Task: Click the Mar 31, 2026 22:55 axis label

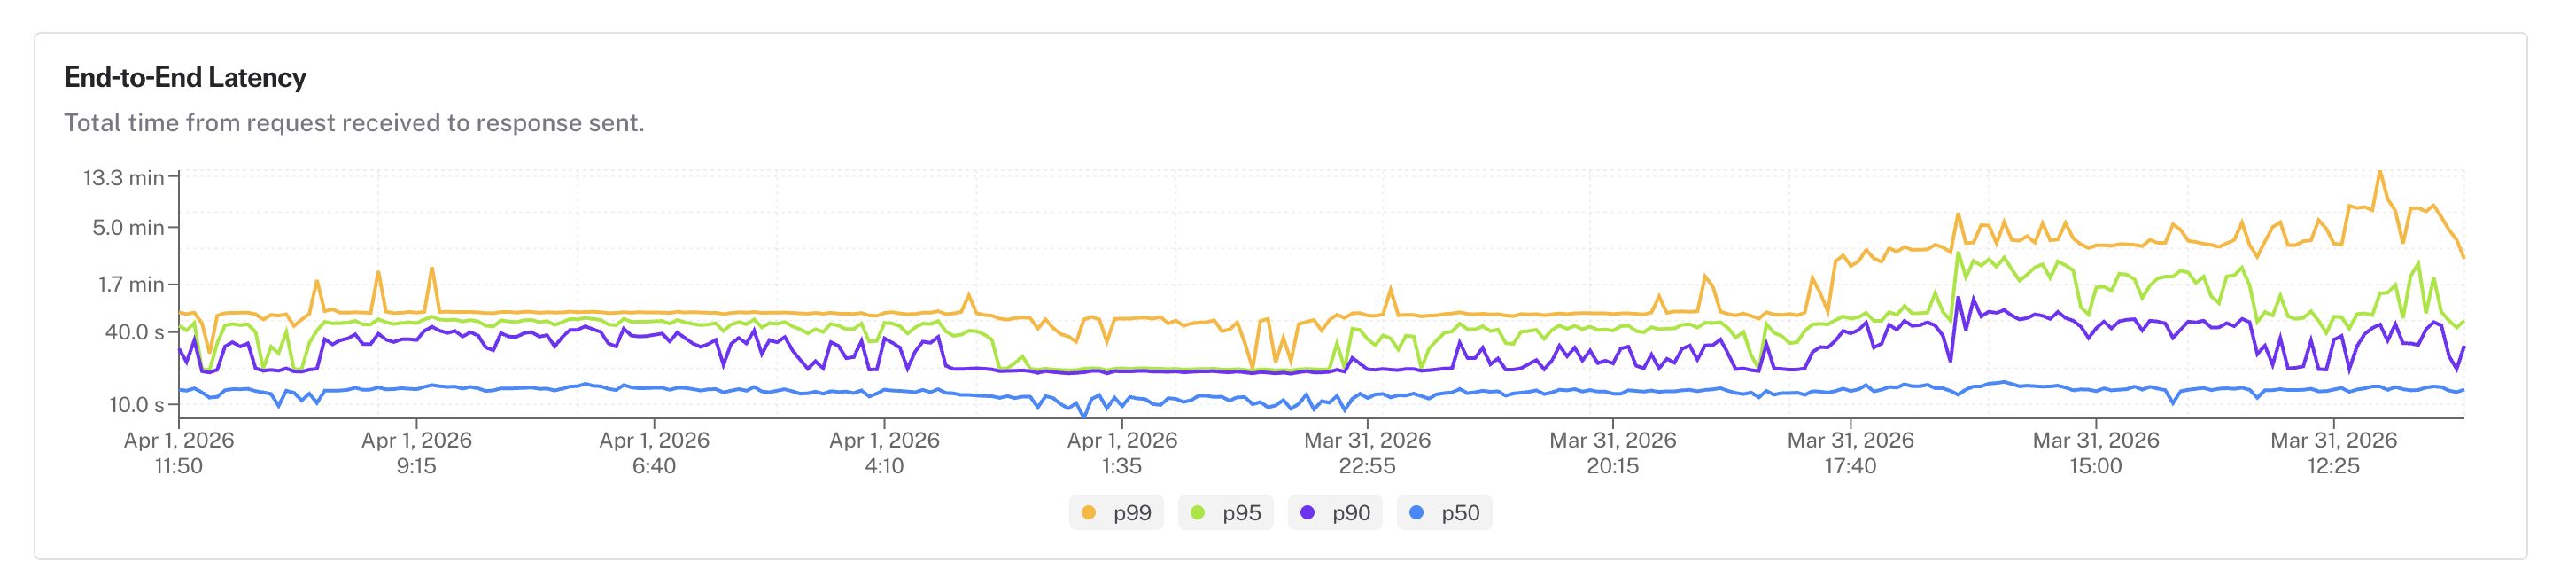Action: click(x=1367, y=453)
